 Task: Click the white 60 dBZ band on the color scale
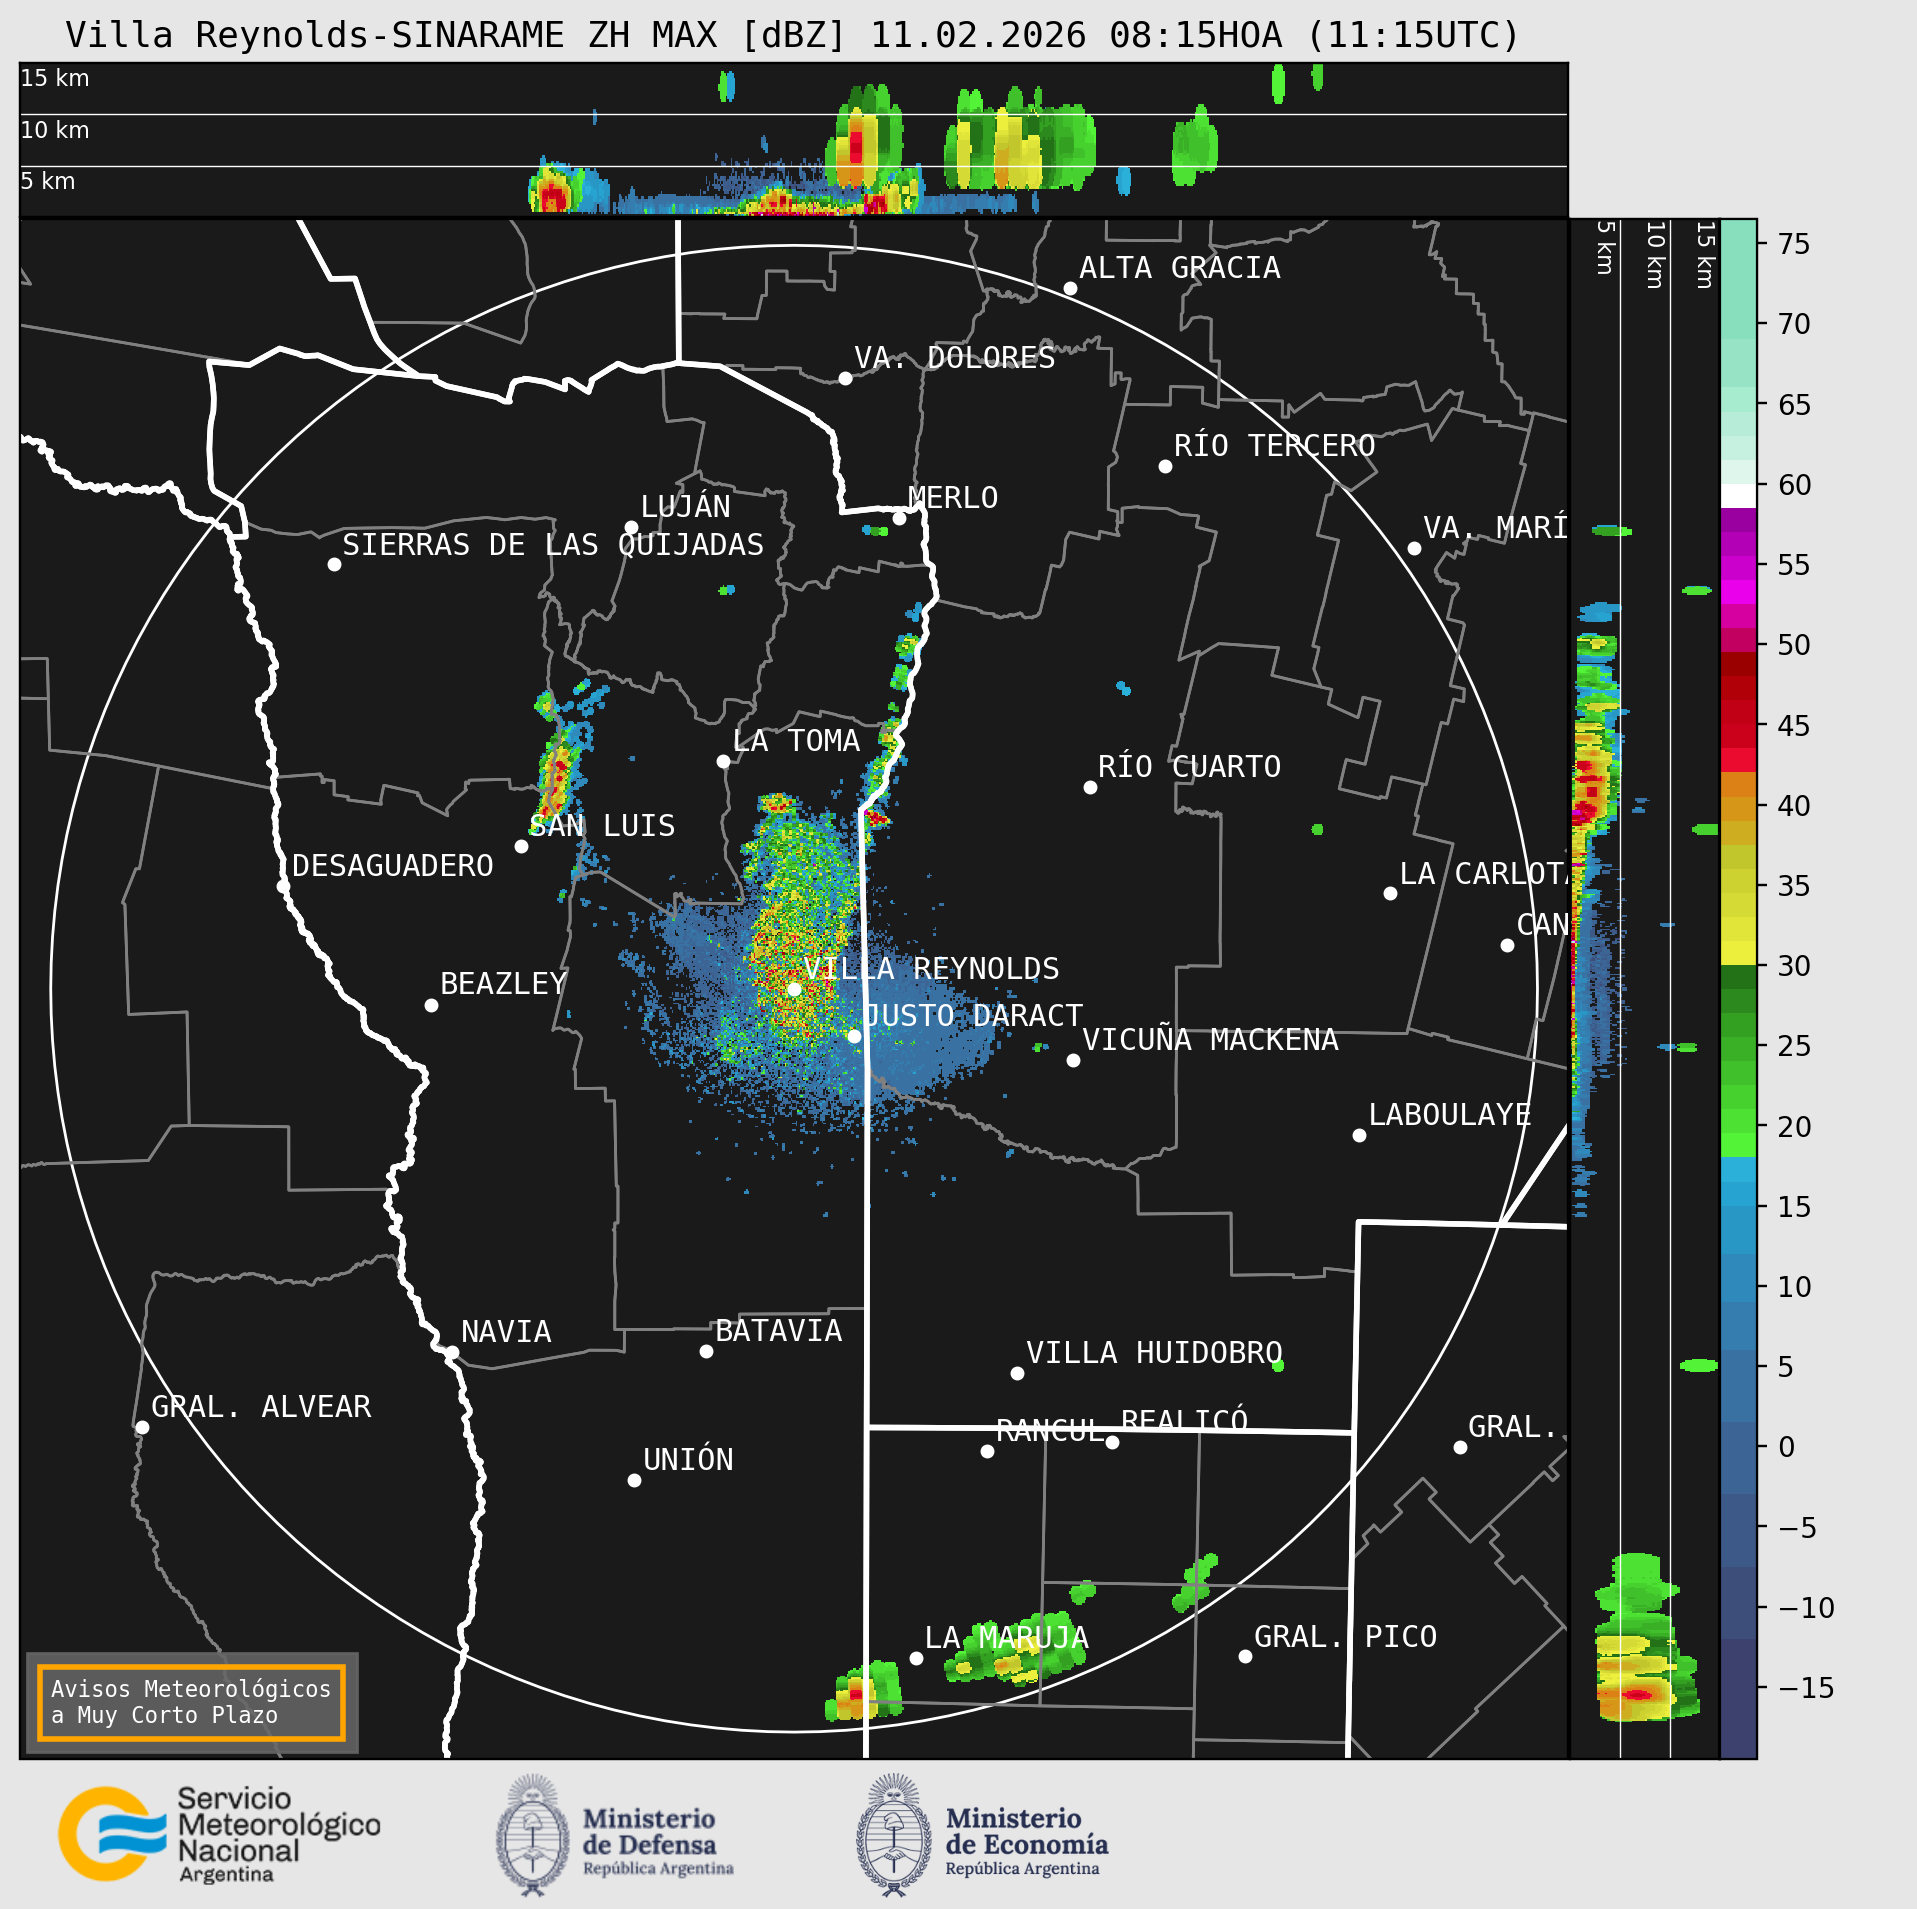(1738, 496)
